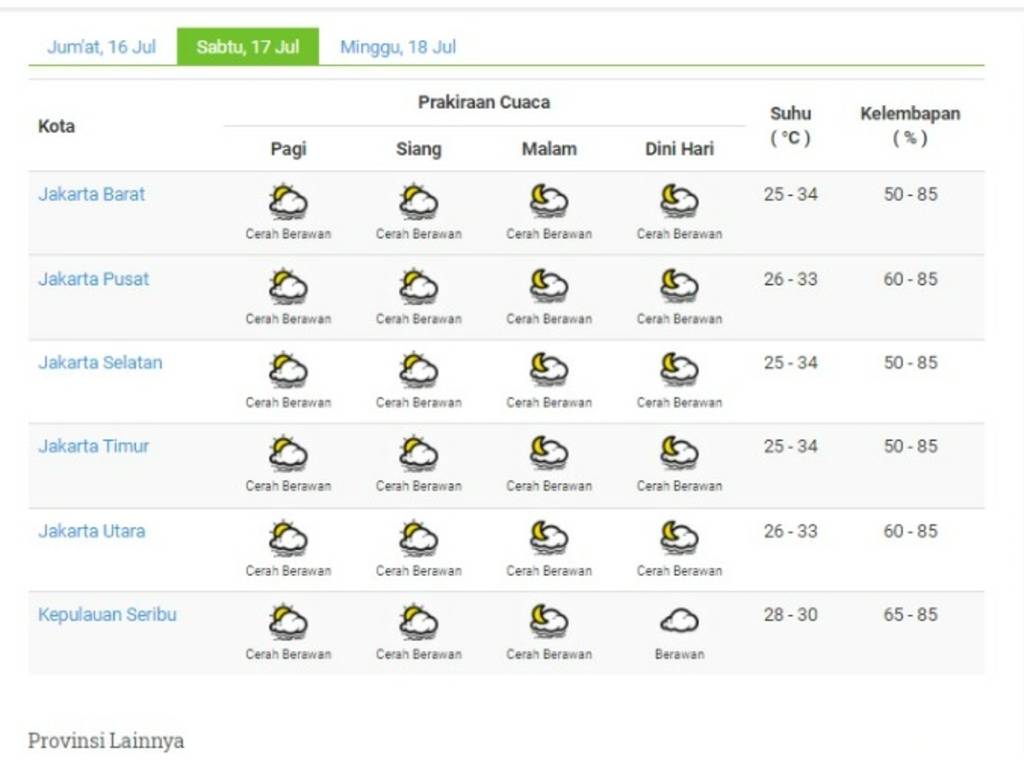Viewport: 1024px width, 768px height.
Task: Click Jakarta Timur Siang weather icon
Action: tap(419, 453)
